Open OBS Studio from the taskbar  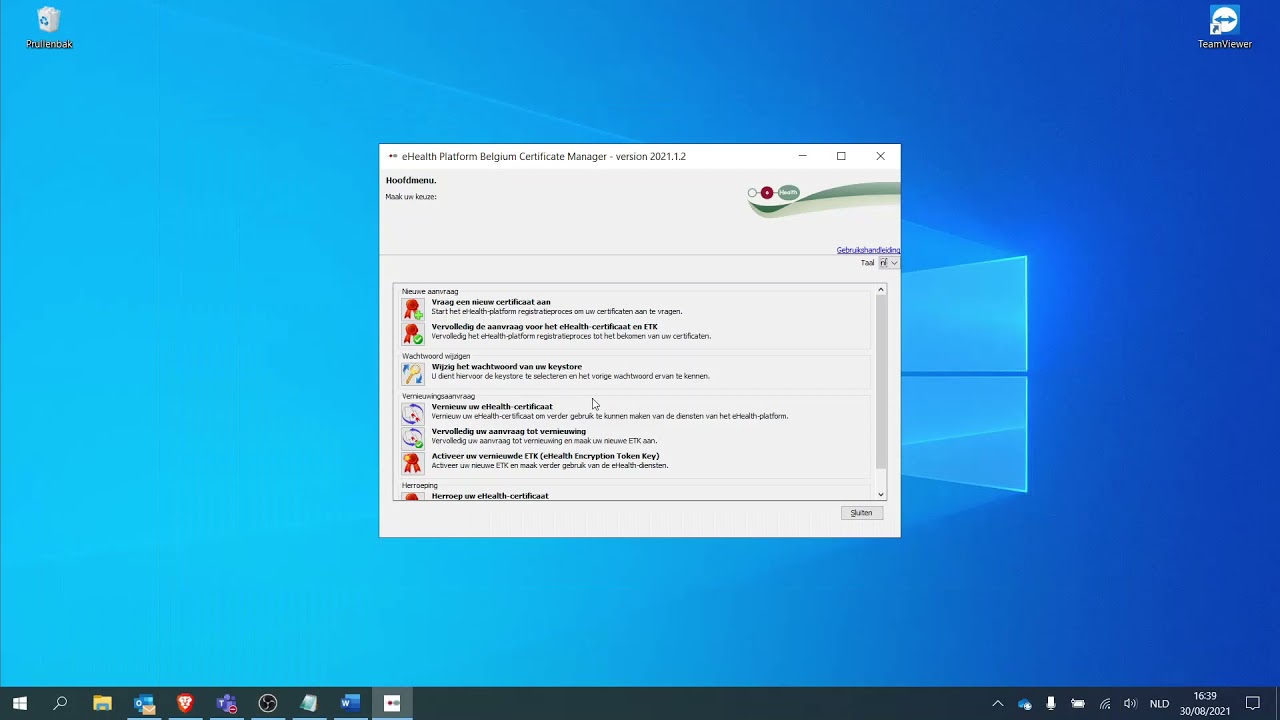click(x=267, y=703)
